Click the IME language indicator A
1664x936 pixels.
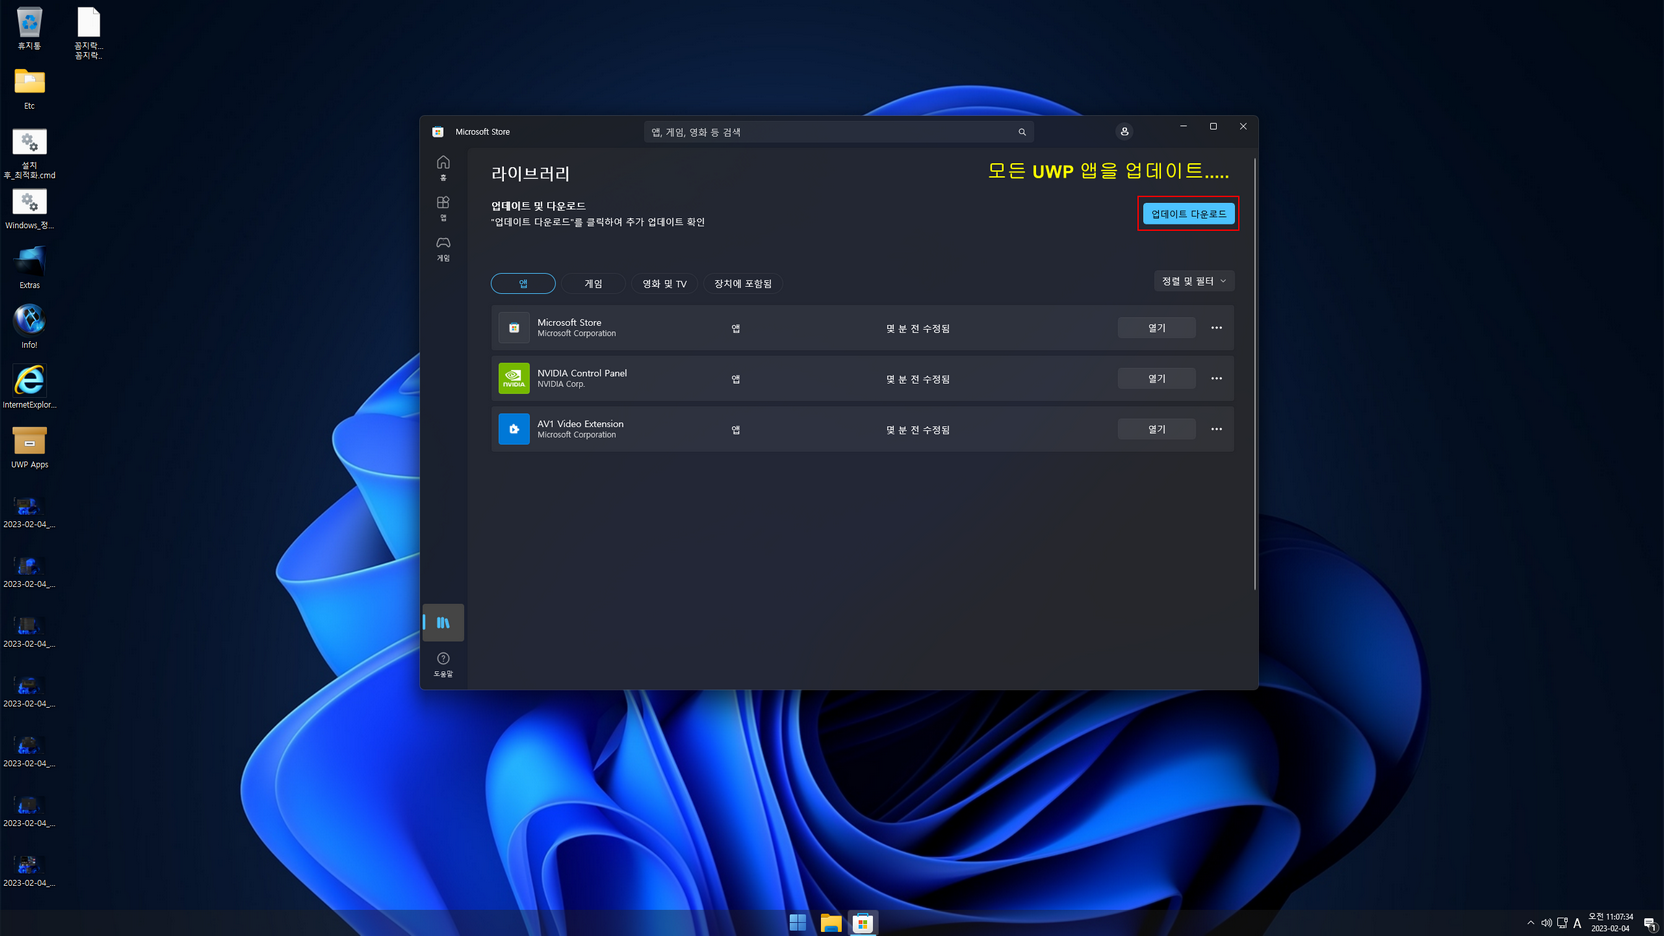(x=1577, y=923)
